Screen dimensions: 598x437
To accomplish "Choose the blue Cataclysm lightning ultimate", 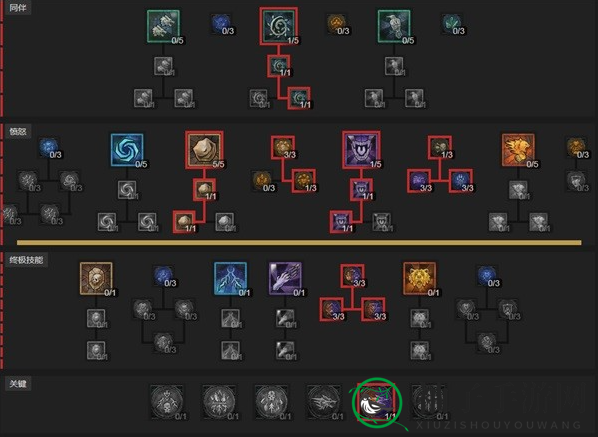I will click(x=230, y=279).
